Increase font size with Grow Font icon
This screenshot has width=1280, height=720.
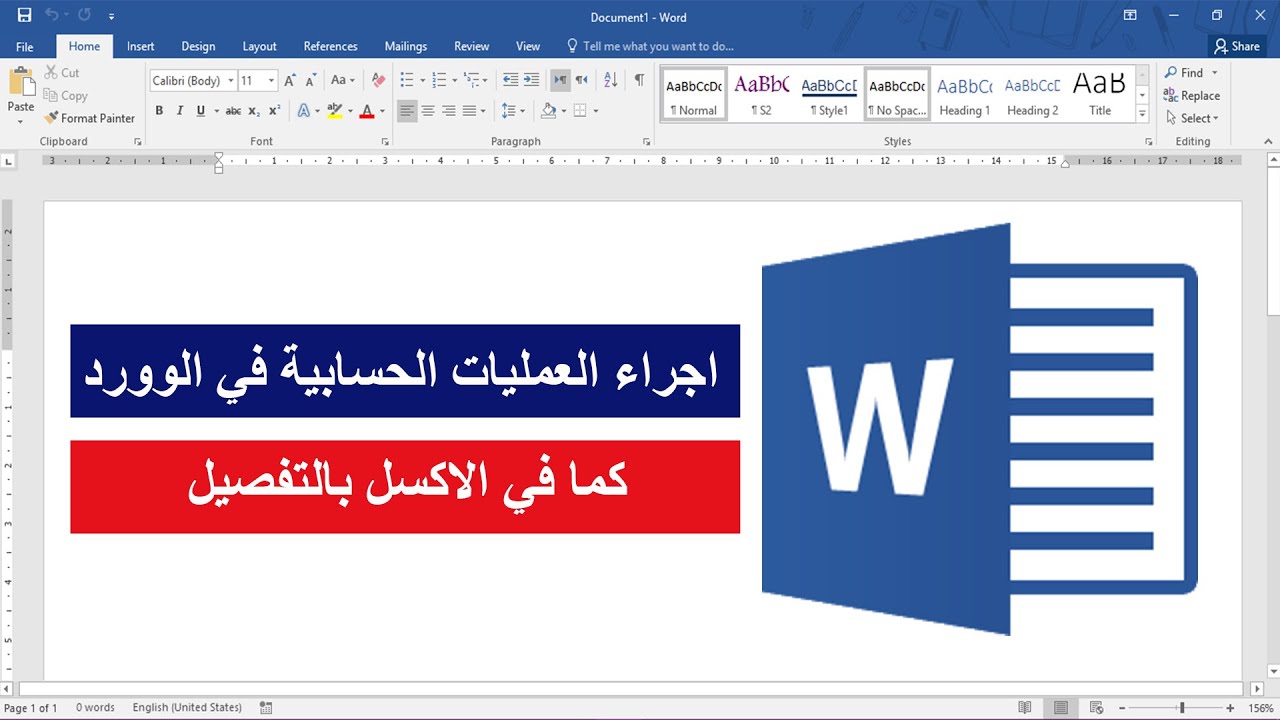[x=290, y=81]
